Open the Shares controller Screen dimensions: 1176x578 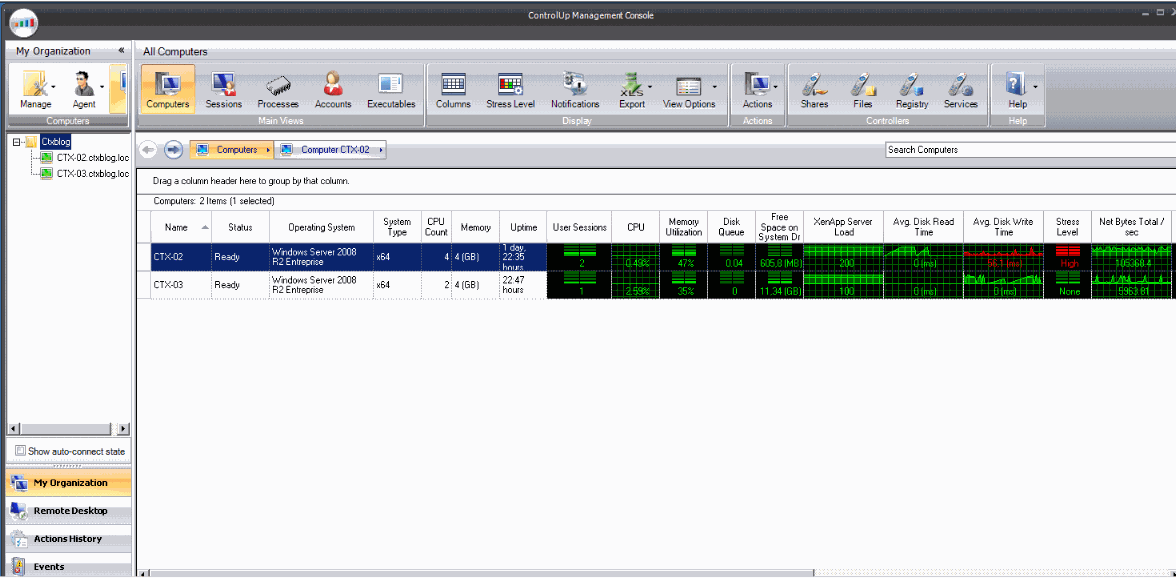click(814, 89)
